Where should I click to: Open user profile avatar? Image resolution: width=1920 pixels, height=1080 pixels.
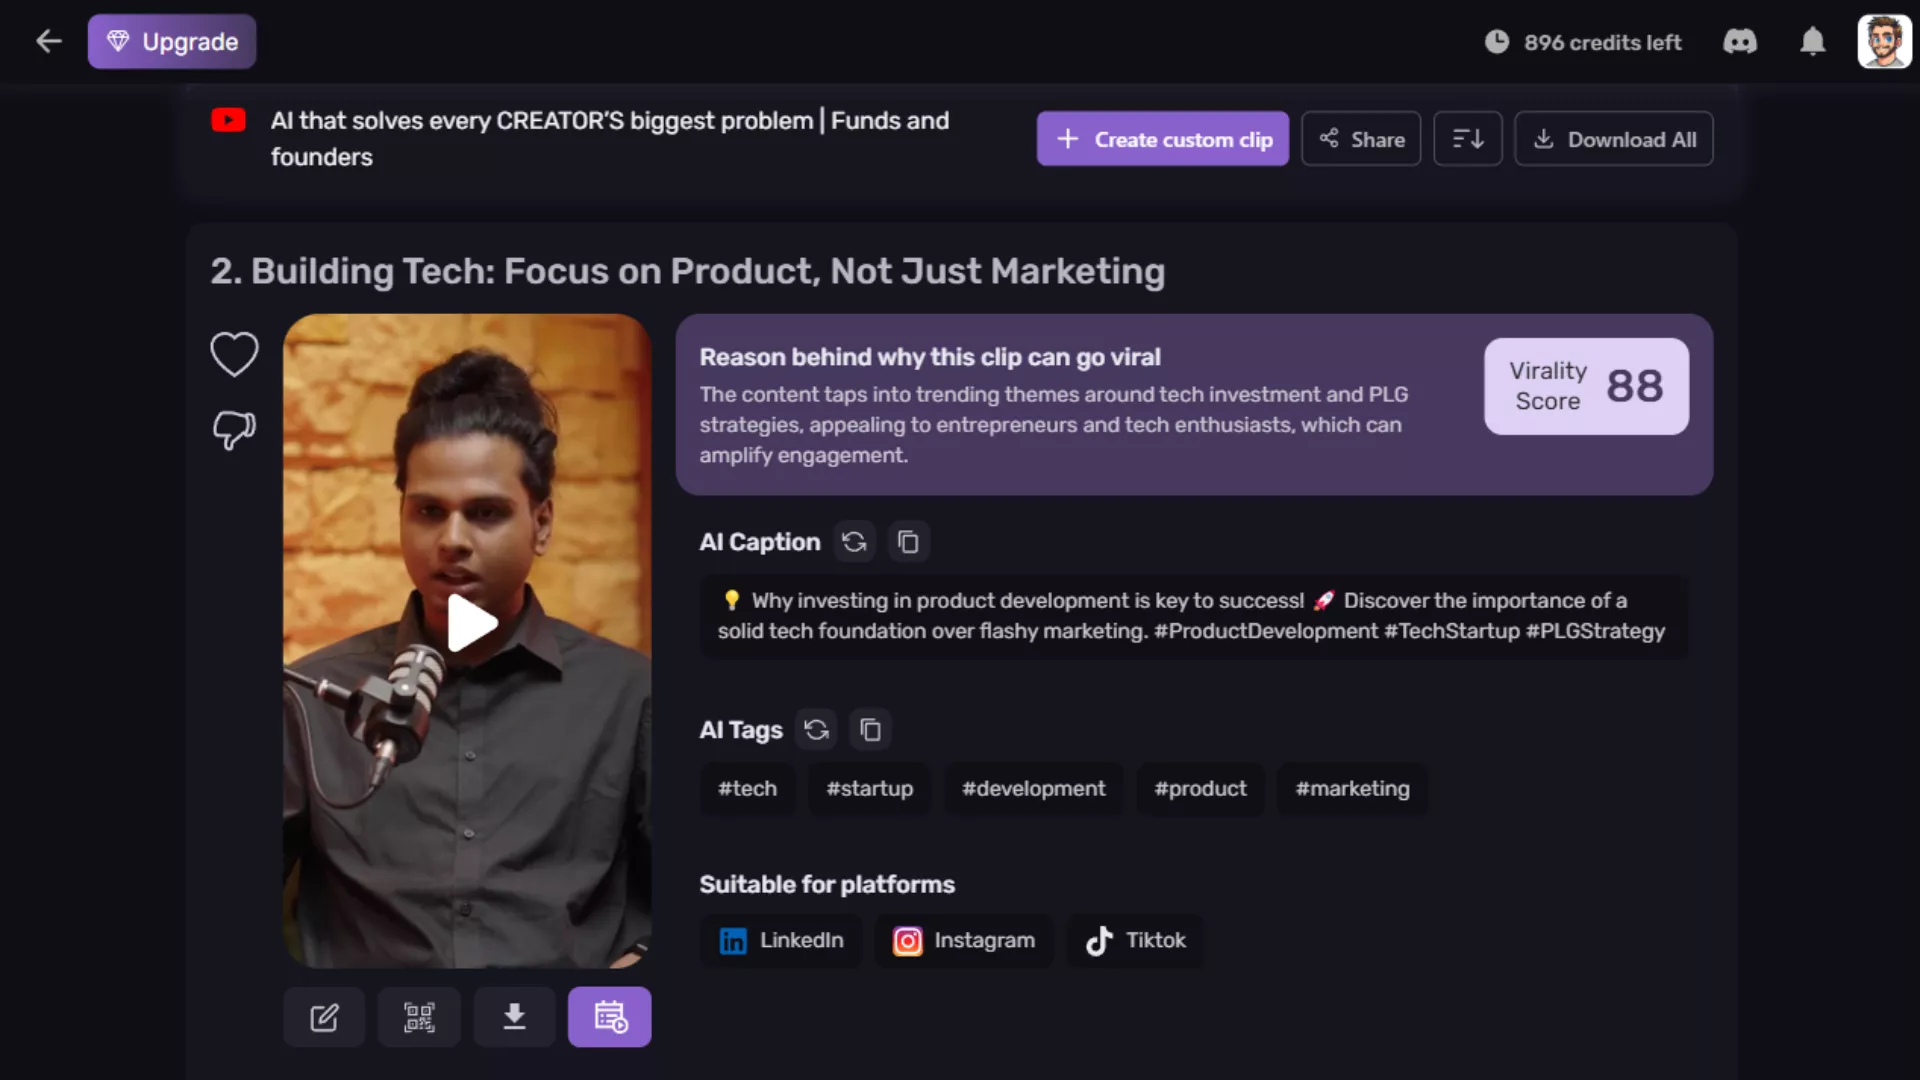[1884, 41]
